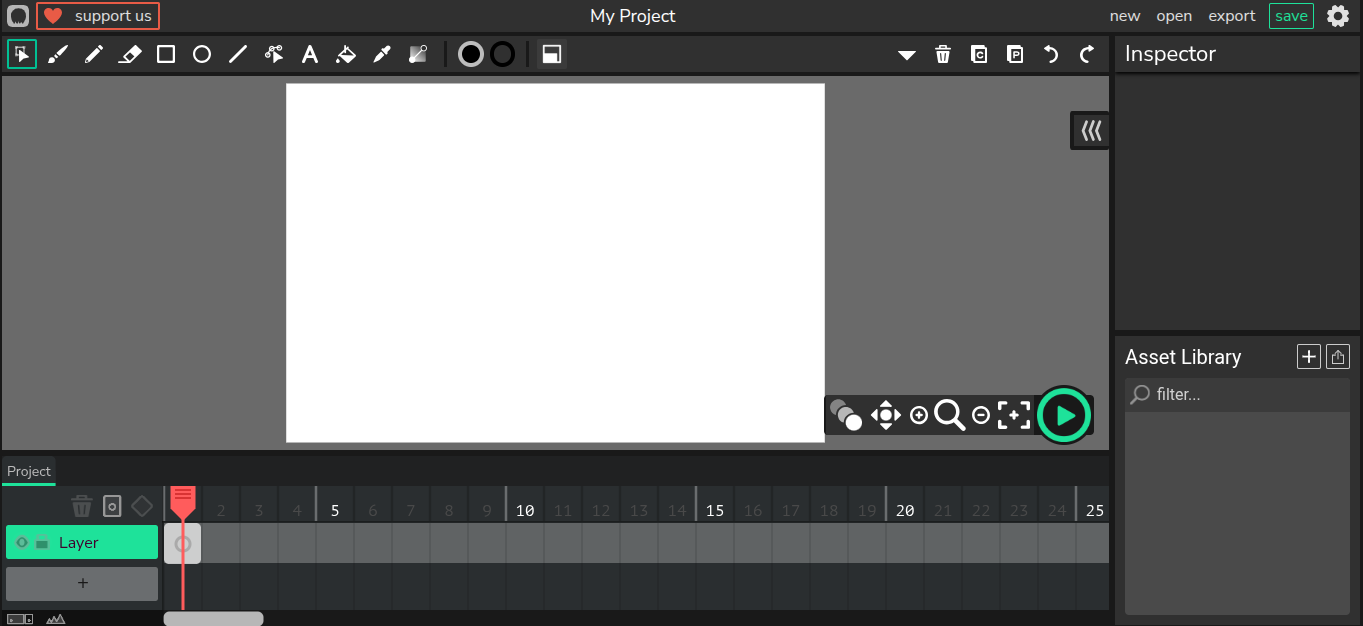
Task: Collapse the Inspector panel with chevrons
Action: [x=1090, y=131]
